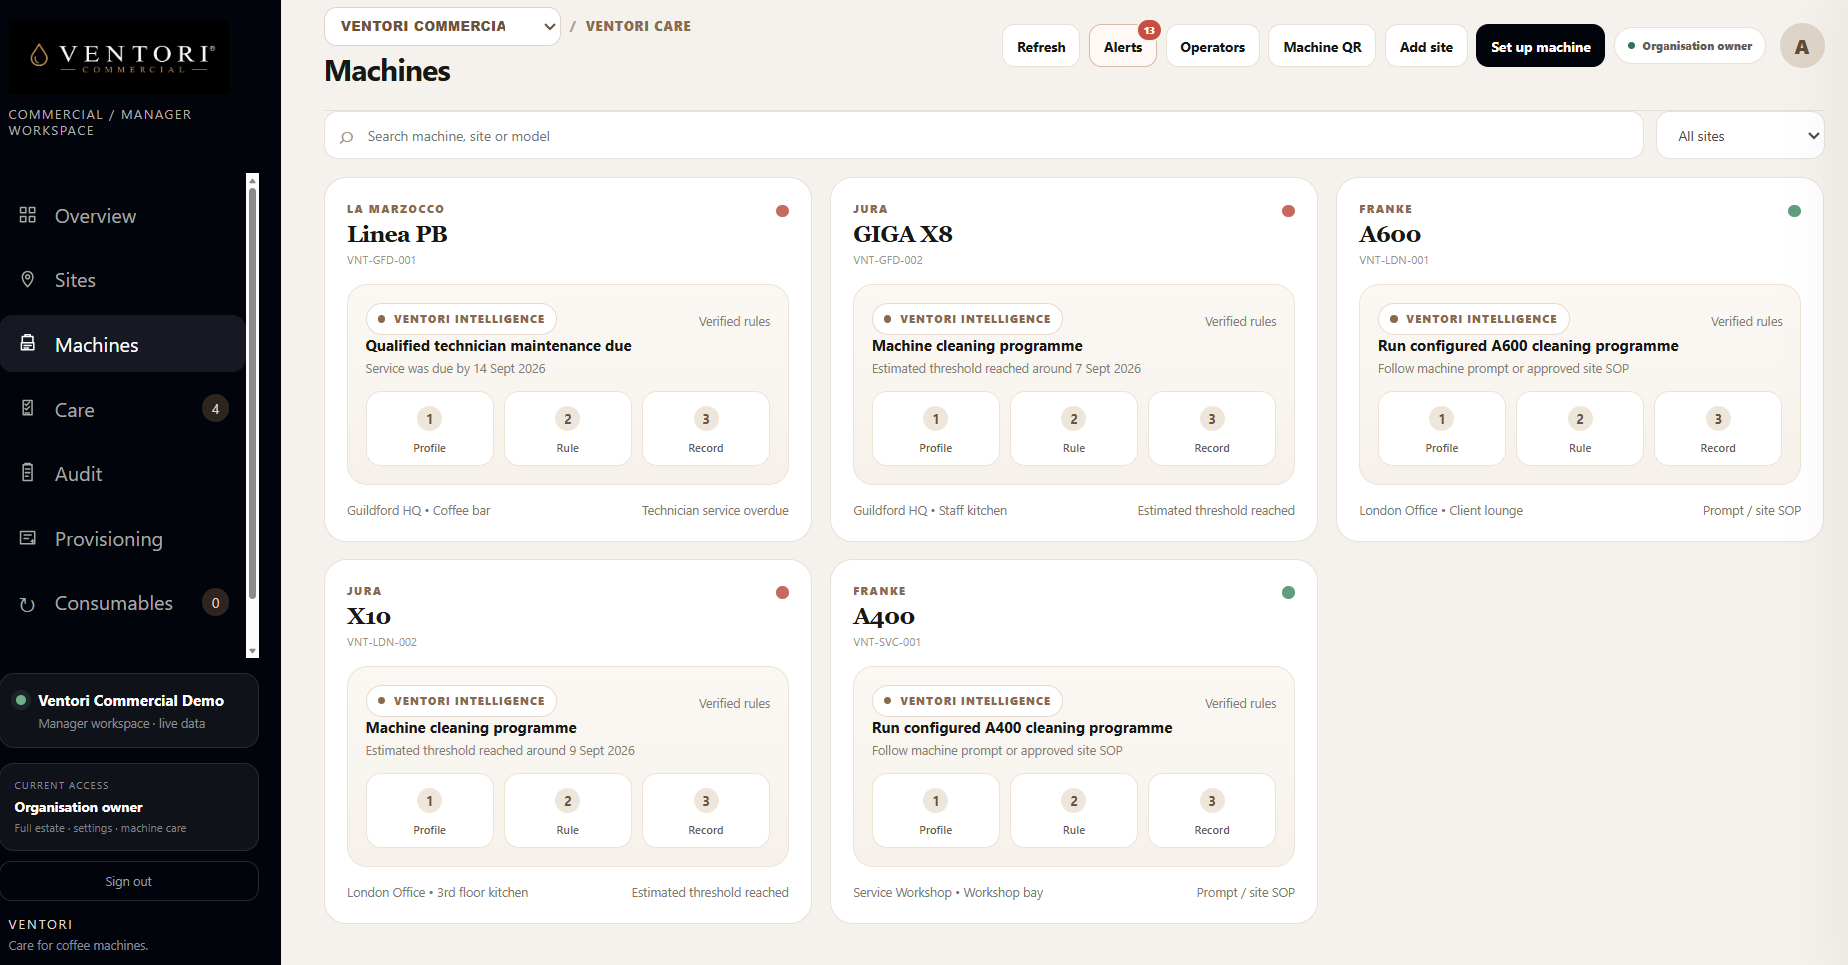Image resolution: width=1848 pixels, height=965 pixels.
Task: Click step 3 Record on A400 card
Action: [1212, 811]
